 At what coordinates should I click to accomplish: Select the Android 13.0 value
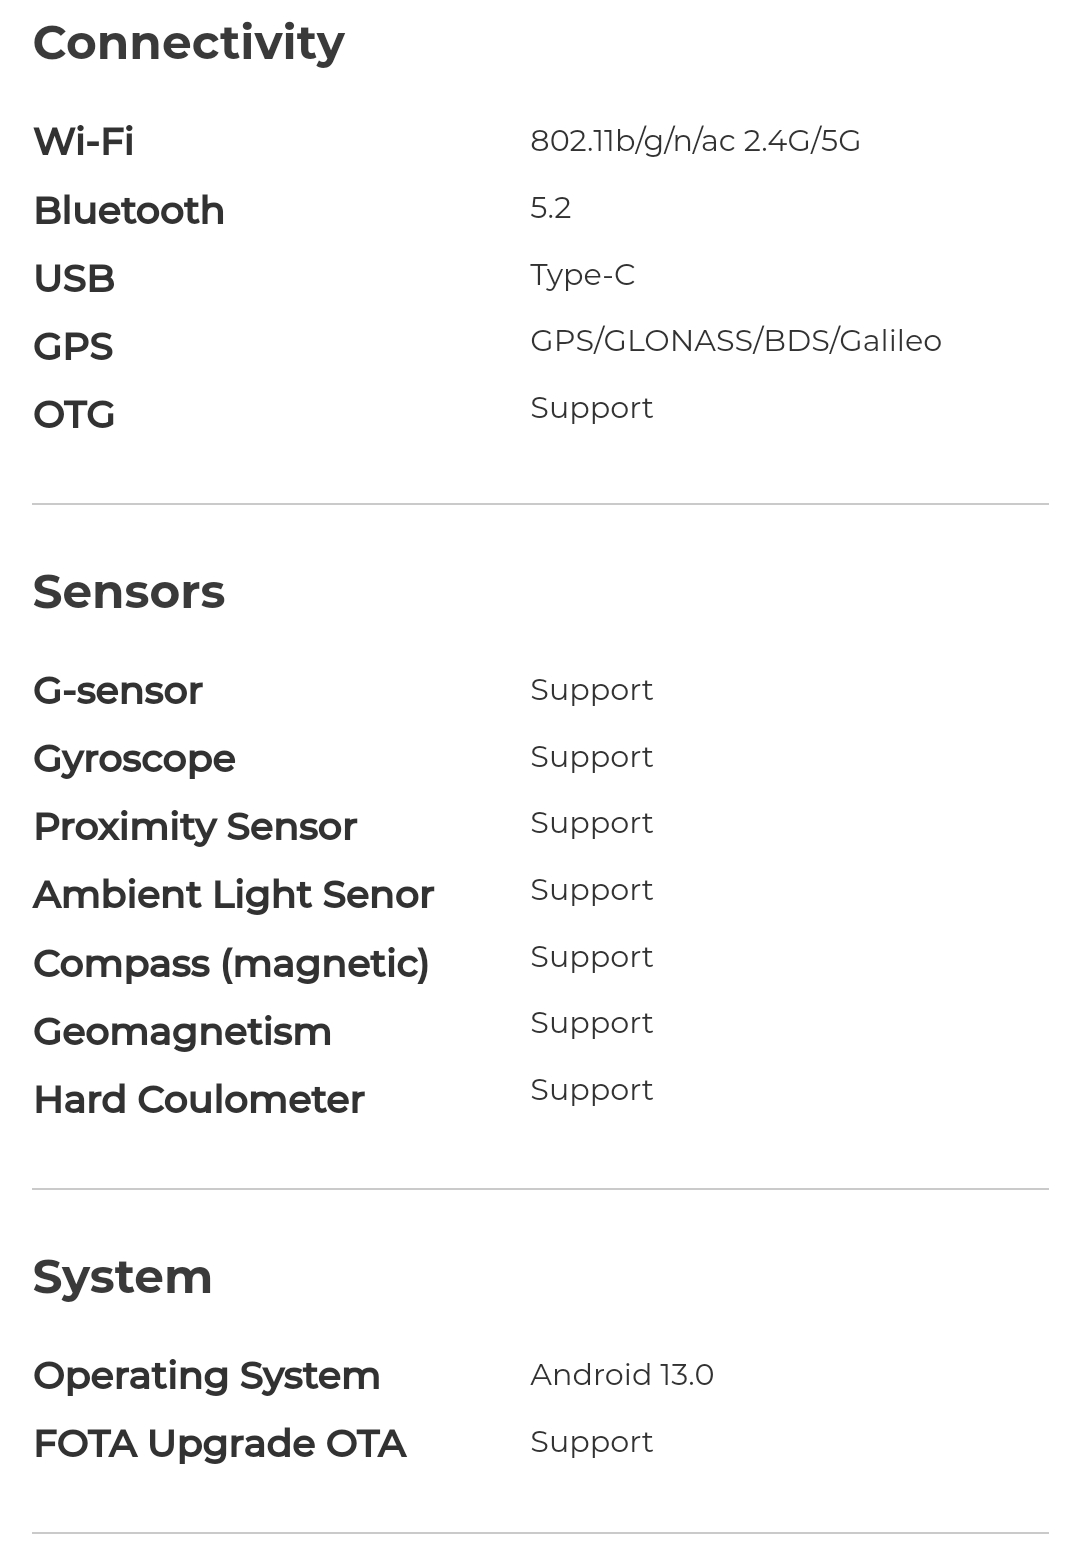(x=622, y=1375)
